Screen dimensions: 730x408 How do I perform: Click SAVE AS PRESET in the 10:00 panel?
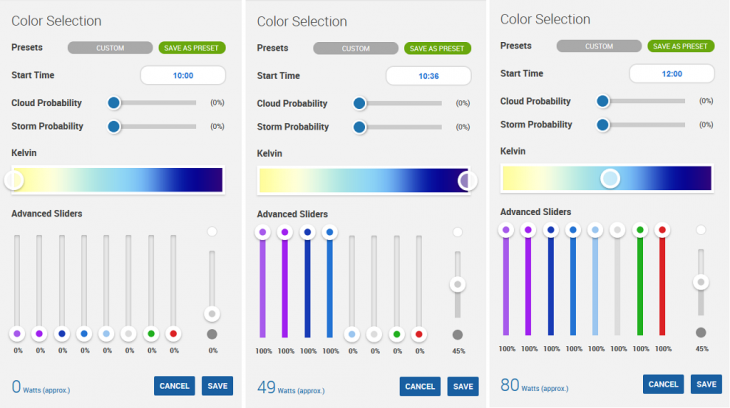[x=192, y=47]
